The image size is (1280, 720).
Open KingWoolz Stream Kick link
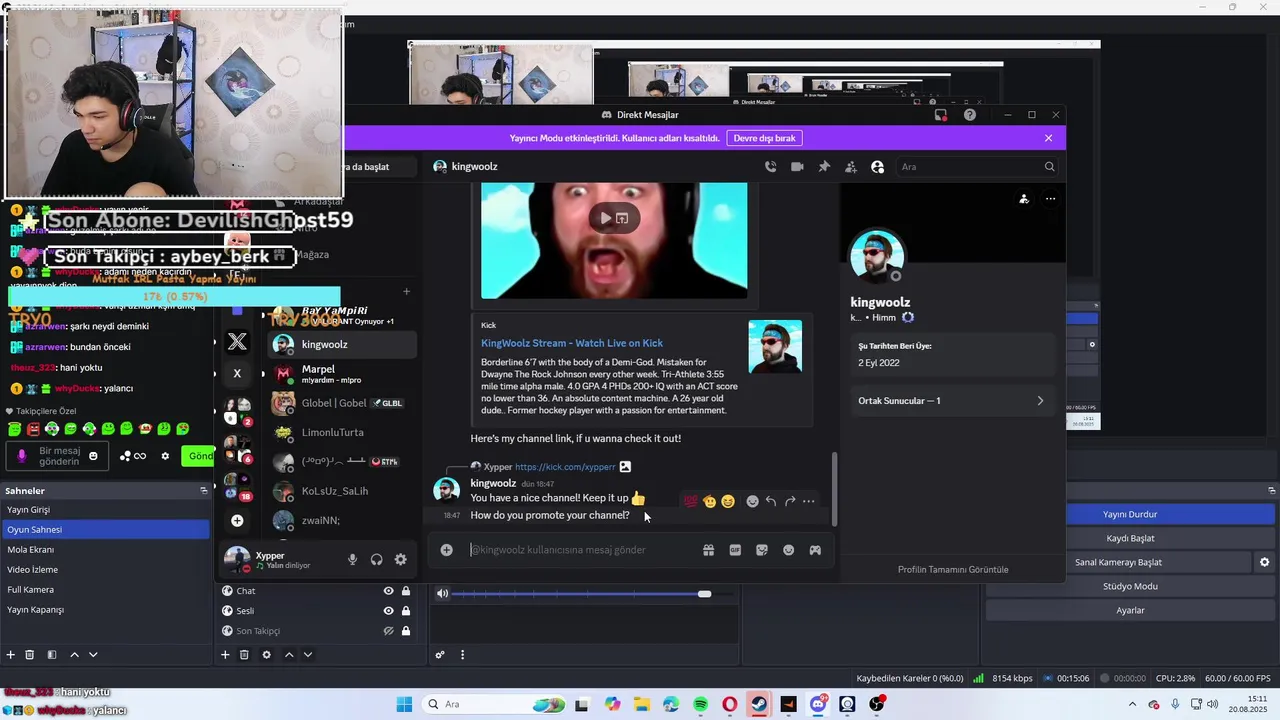[572, 343]
